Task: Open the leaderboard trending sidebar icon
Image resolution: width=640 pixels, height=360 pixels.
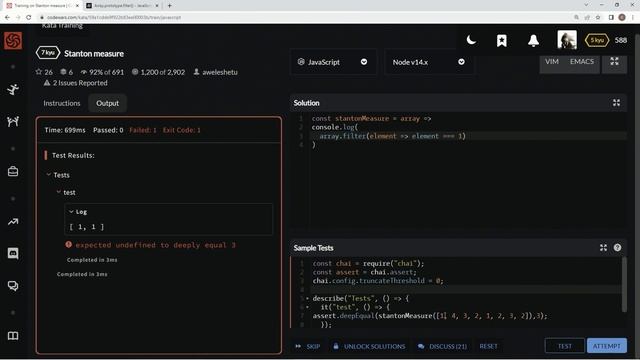Action: [13, 222]
